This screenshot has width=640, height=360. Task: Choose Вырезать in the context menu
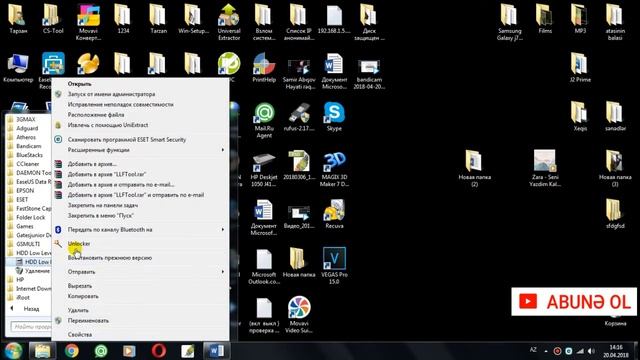point(140,286)
